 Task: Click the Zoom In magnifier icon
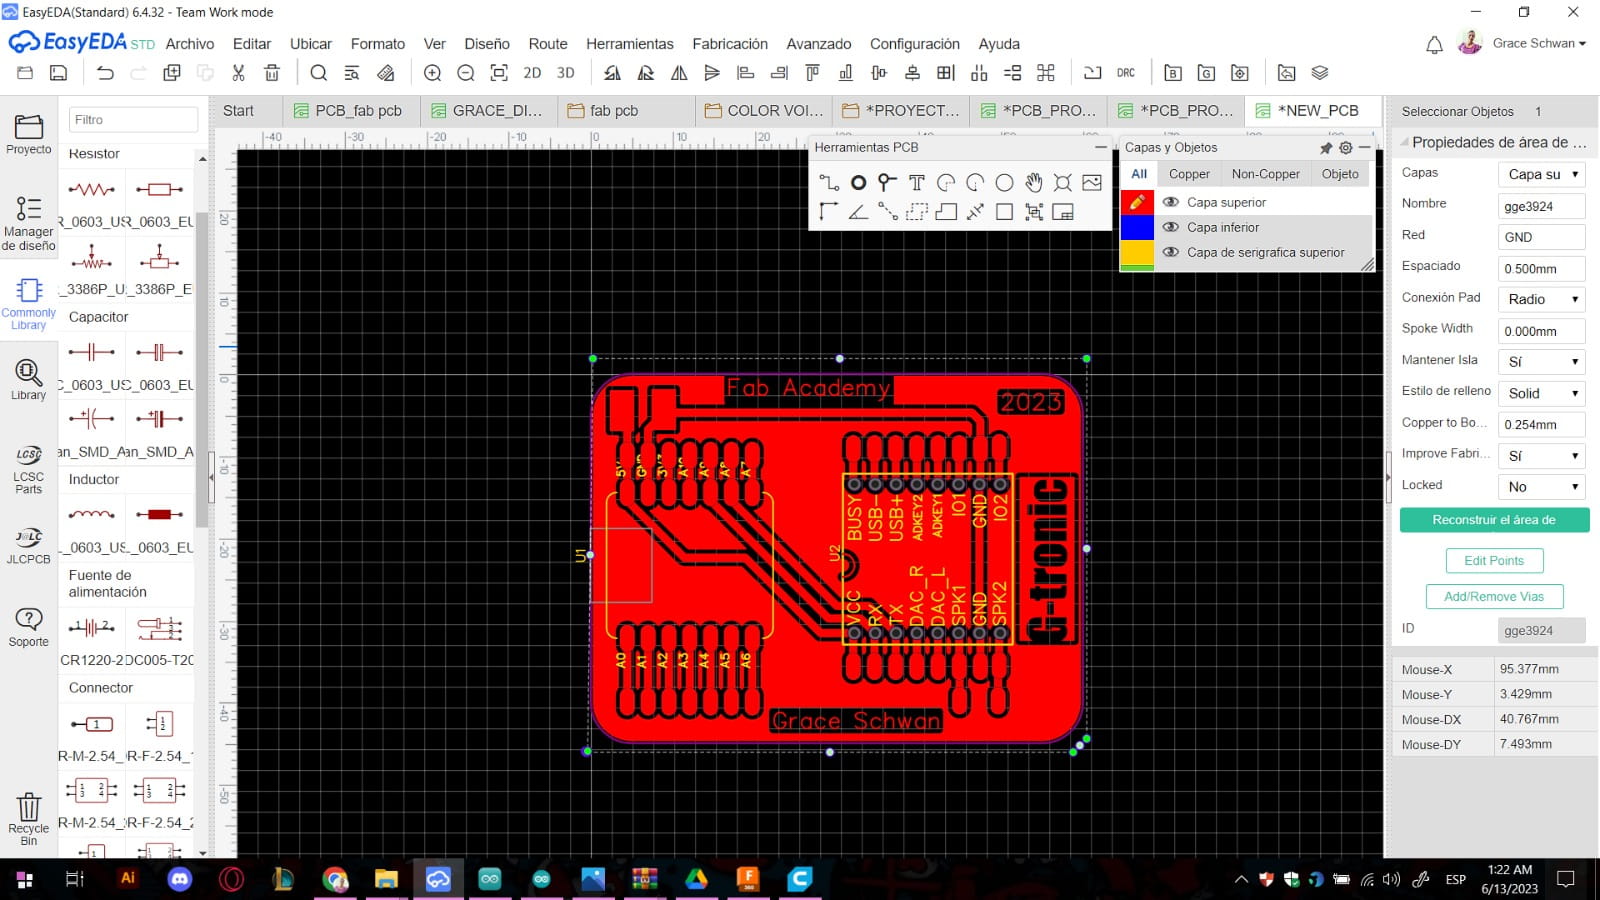click(x=432, y=73)
